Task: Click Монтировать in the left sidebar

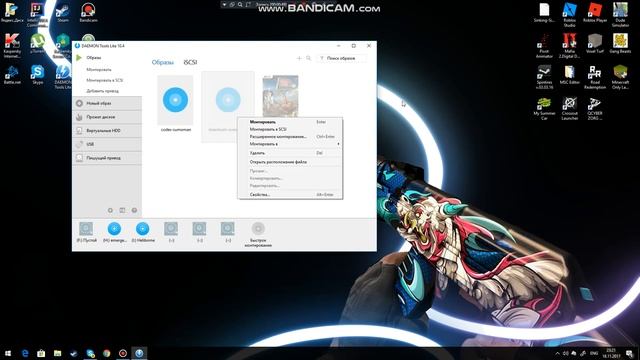Action: [x=99, y=70]
